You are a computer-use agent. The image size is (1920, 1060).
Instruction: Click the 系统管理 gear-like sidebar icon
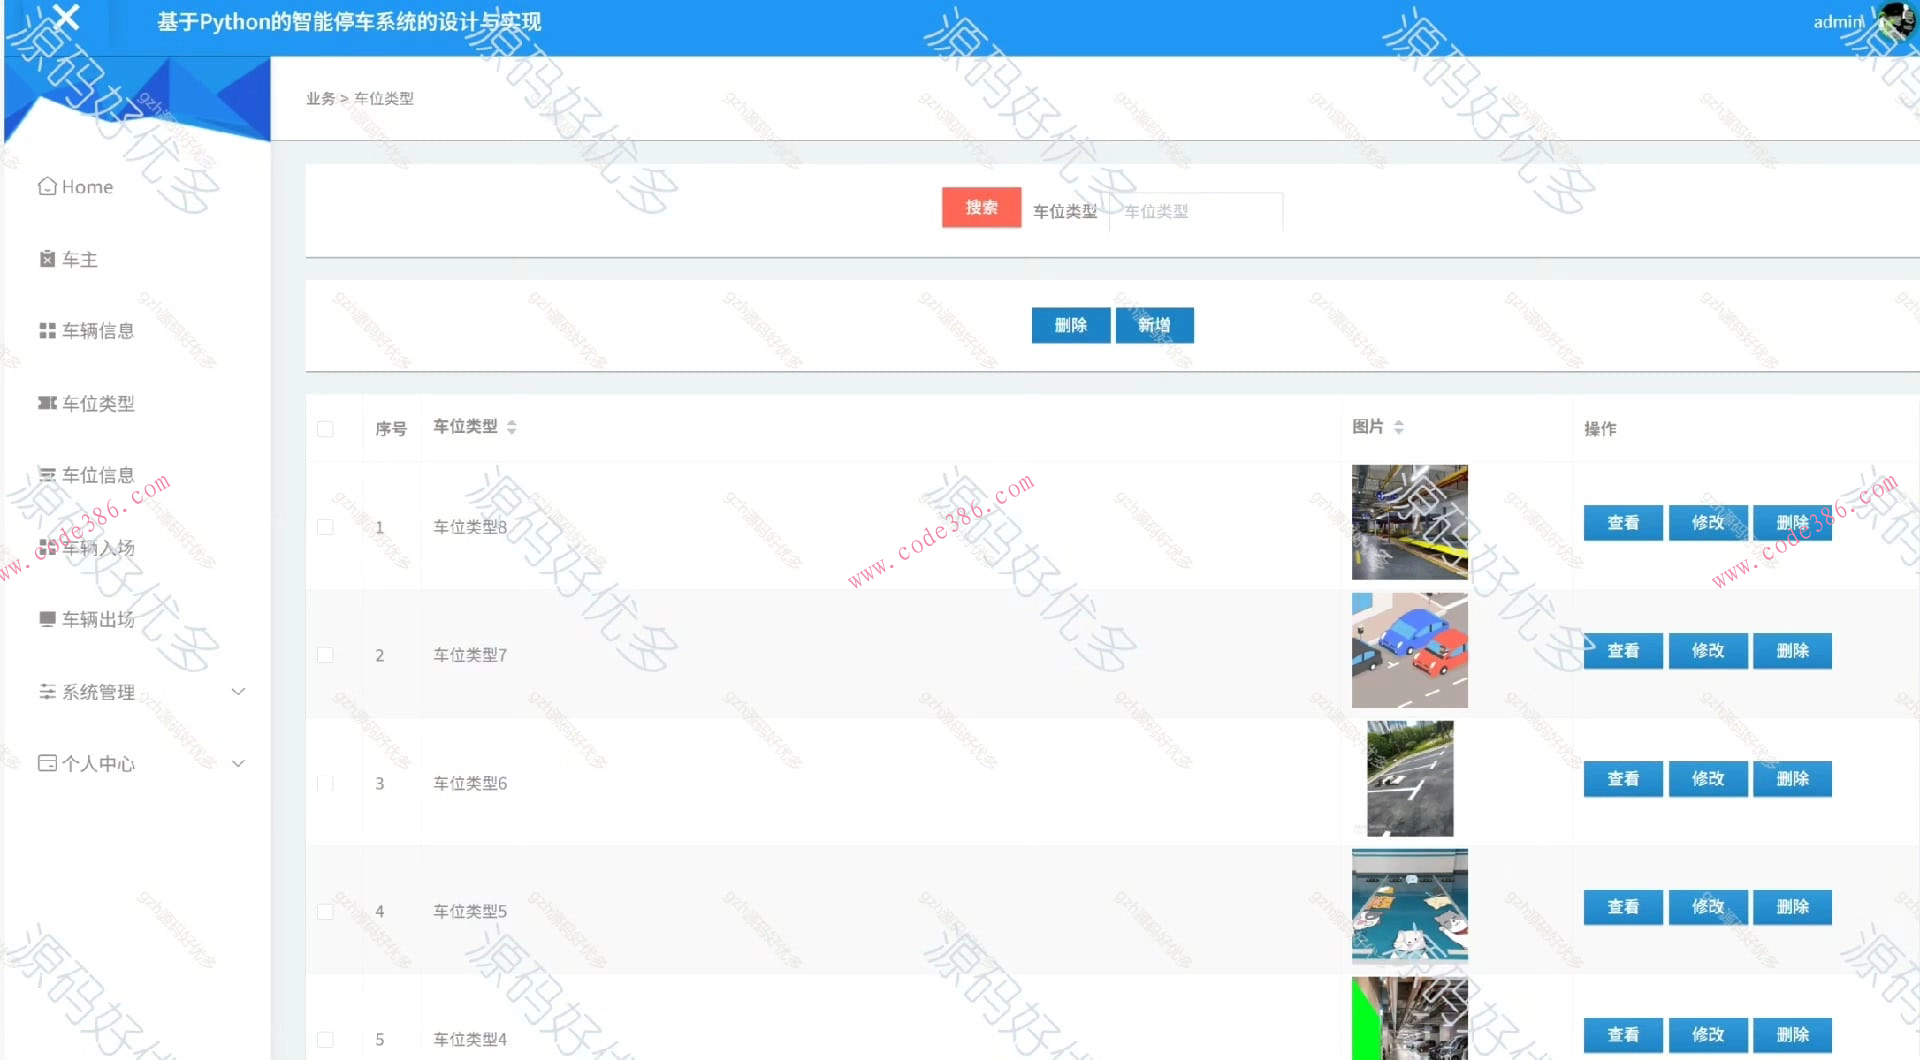pyautogui.click(x=46, y=691)
